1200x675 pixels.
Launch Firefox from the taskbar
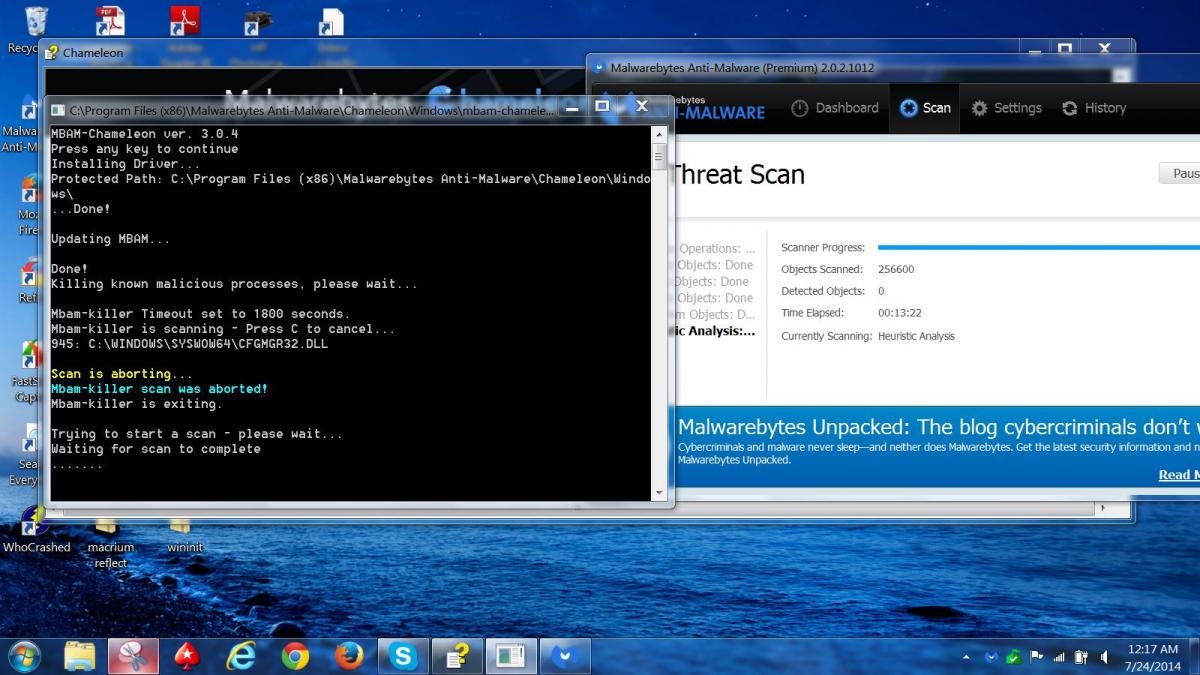tap(350, 656)
